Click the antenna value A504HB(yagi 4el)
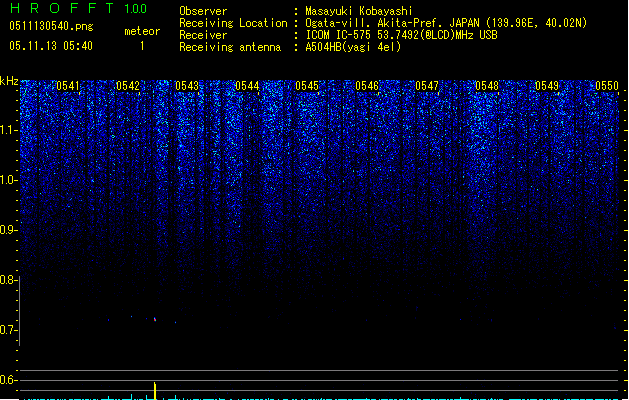The width and height of the screenshot is (629, 400). click(353, 47)
